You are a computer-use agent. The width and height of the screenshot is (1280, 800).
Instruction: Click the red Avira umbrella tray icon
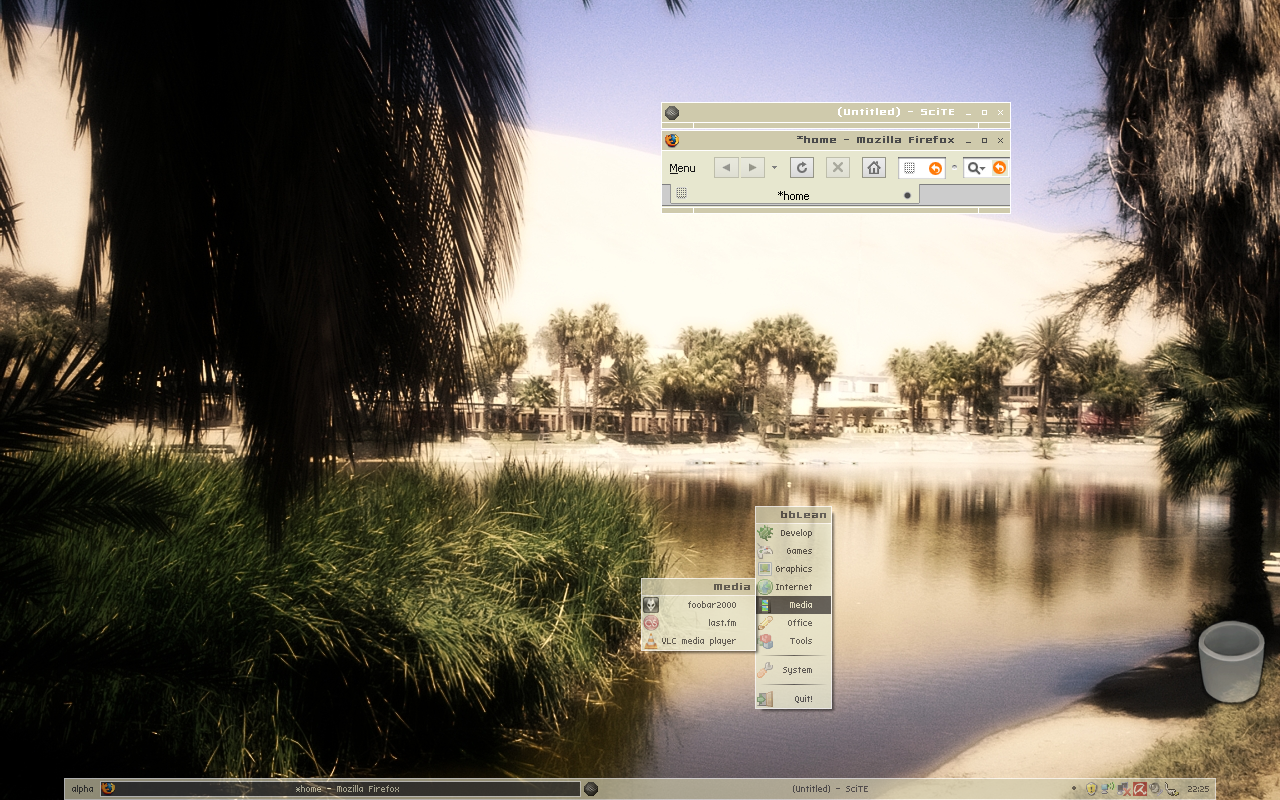click(1140, 789)
